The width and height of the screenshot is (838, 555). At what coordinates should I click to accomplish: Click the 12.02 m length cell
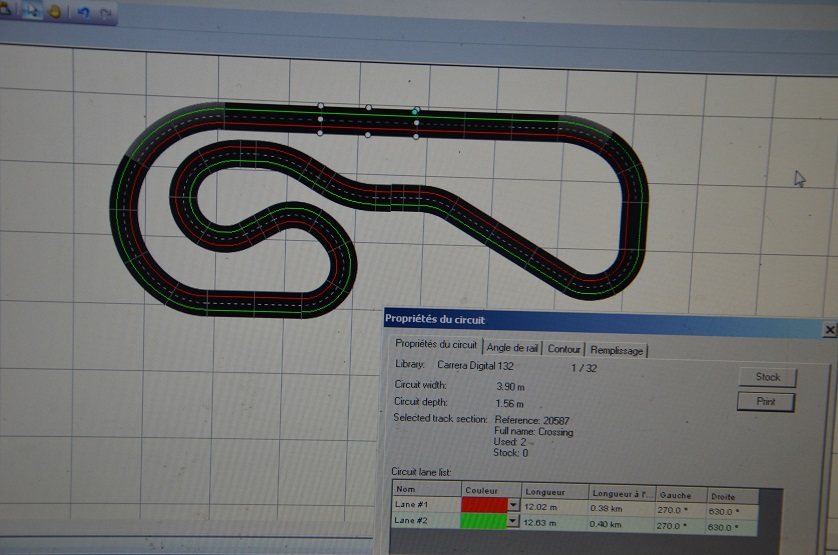(x=540, y=507)
